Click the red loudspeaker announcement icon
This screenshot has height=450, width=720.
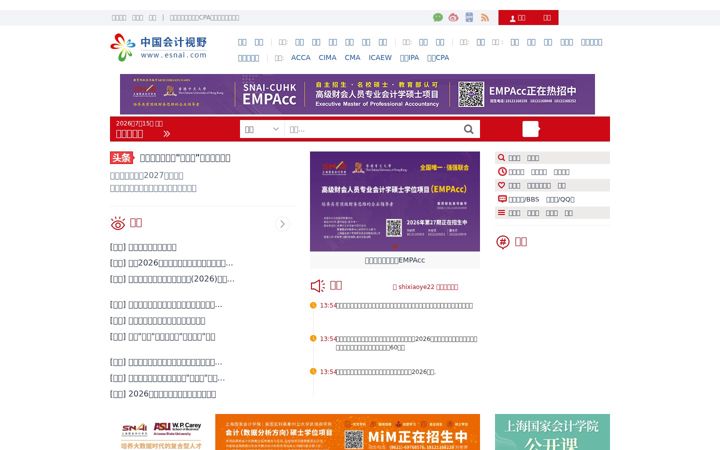pyautogui.click(x=318, y=286)
